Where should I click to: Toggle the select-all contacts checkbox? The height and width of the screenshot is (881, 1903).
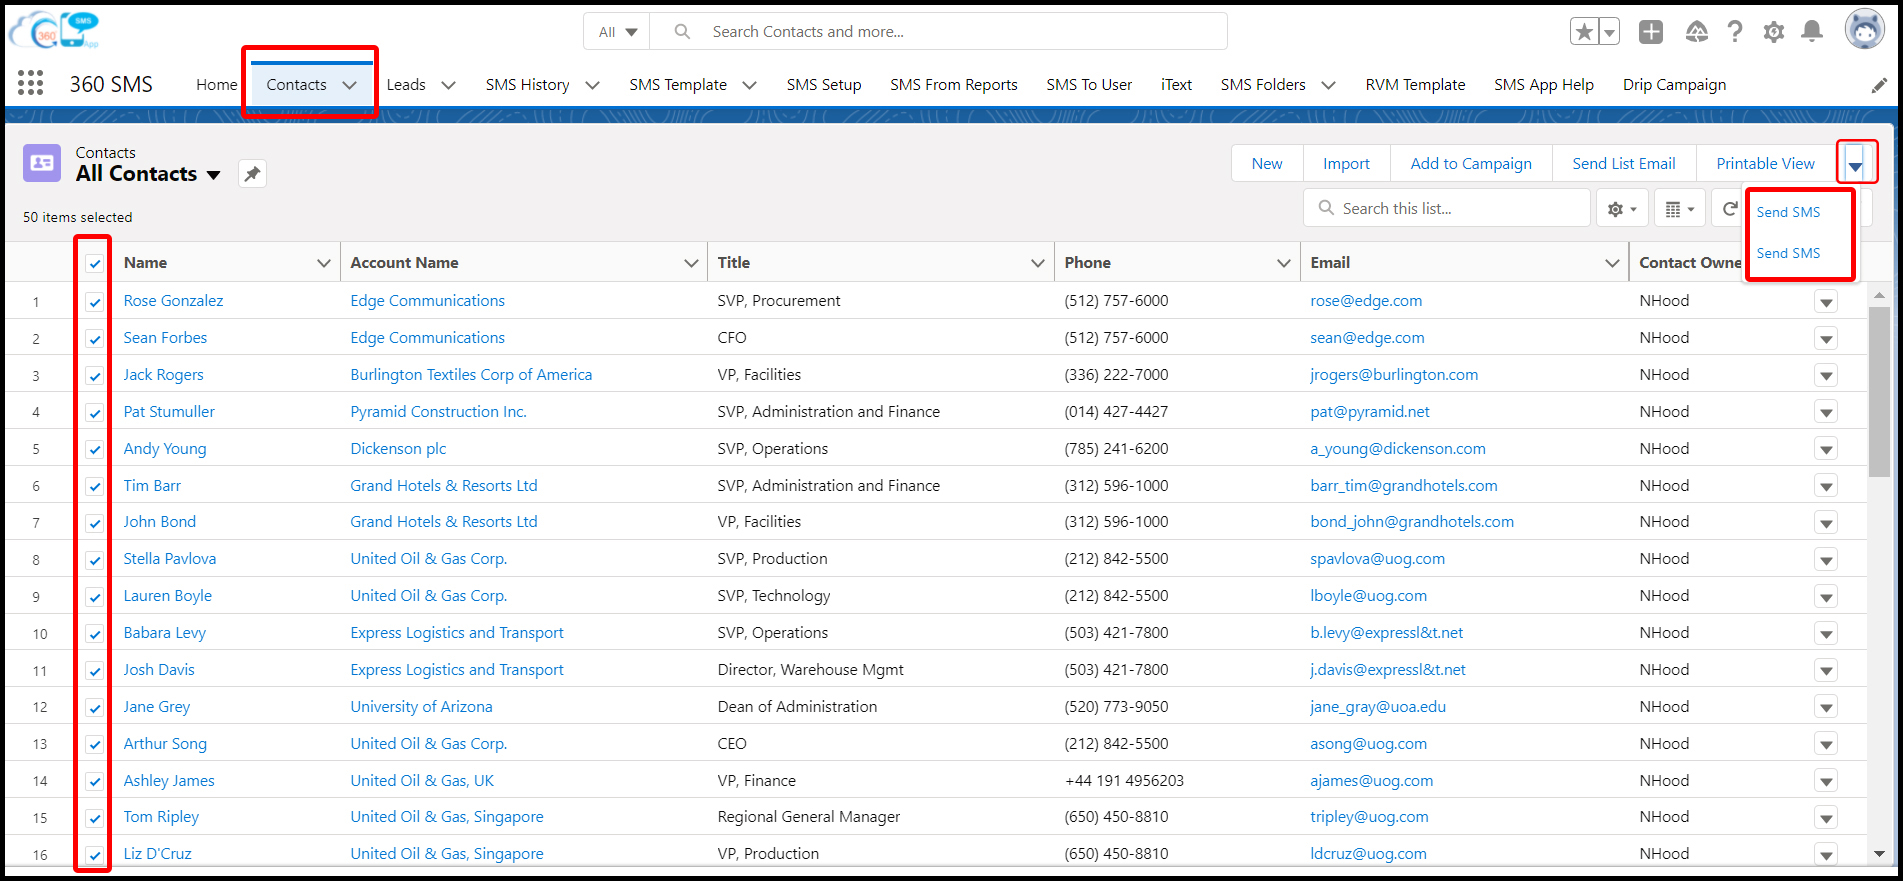pyautogui.click(x=94, y=264)
